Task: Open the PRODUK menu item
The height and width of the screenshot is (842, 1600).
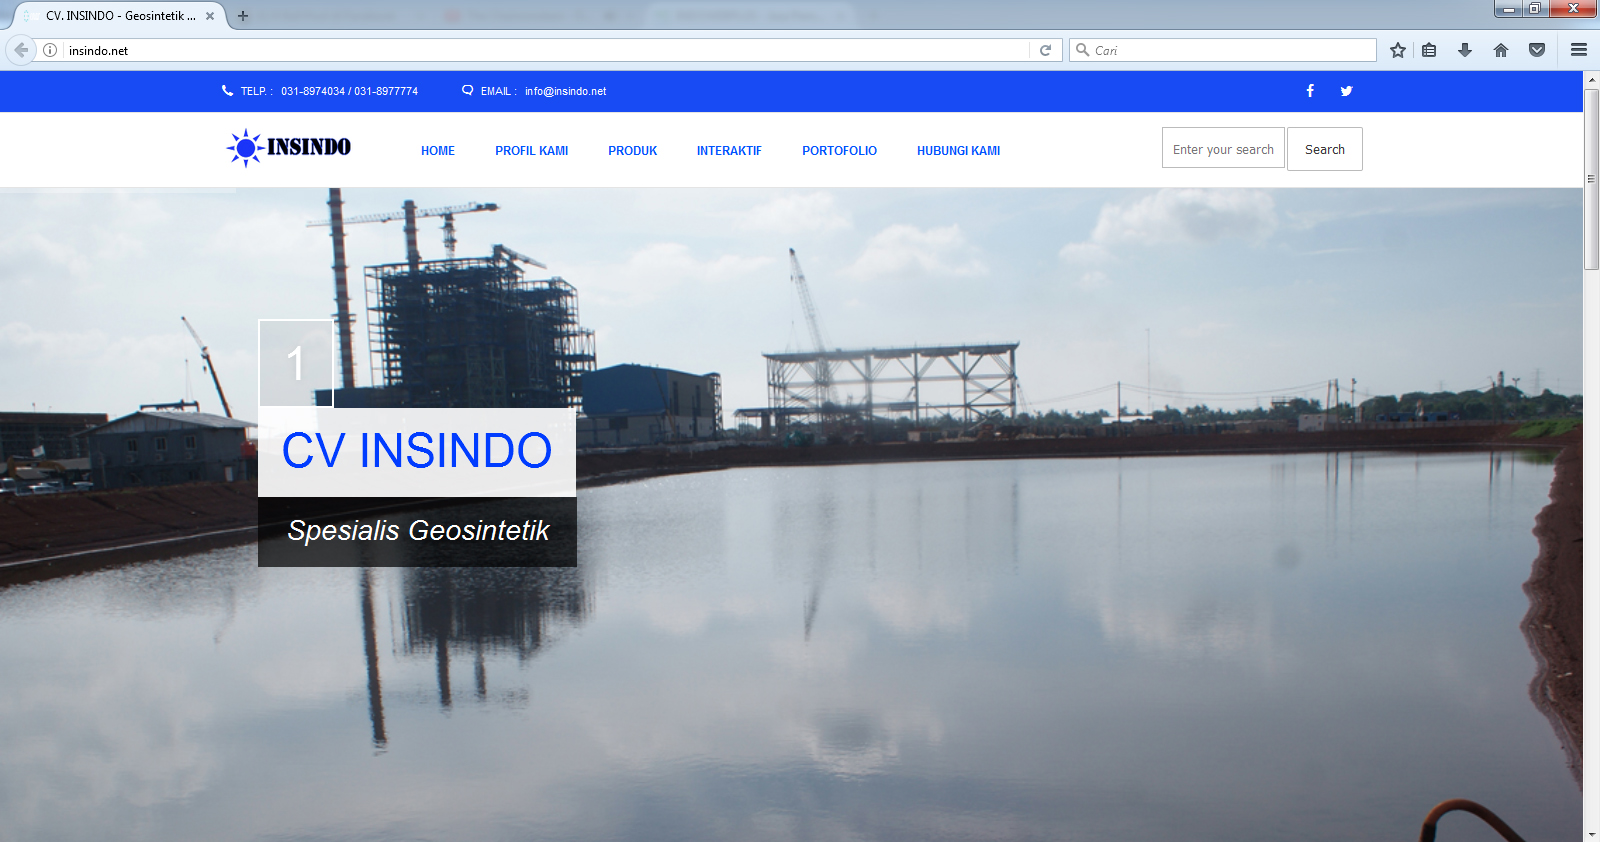Action: pyautogui.click(x=632, y=151)
